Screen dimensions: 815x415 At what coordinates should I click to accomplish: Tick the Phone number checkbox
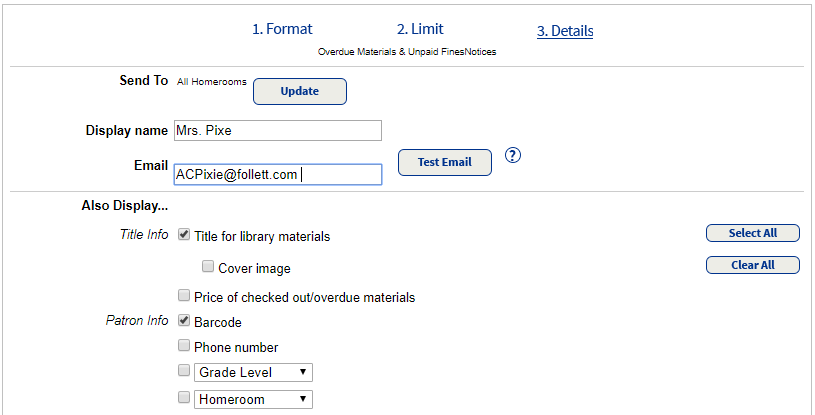point(184,346)
